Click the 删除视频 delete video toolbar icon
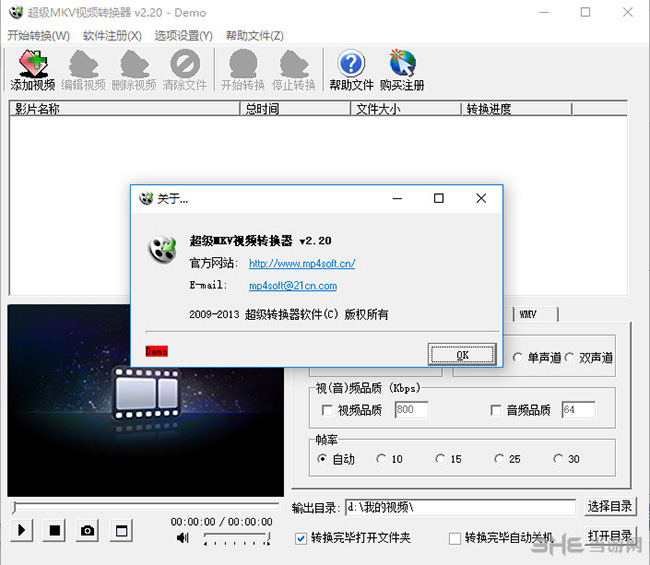Image resolution: width=650 pixels, height=565 pixels. tap(134, 70)
